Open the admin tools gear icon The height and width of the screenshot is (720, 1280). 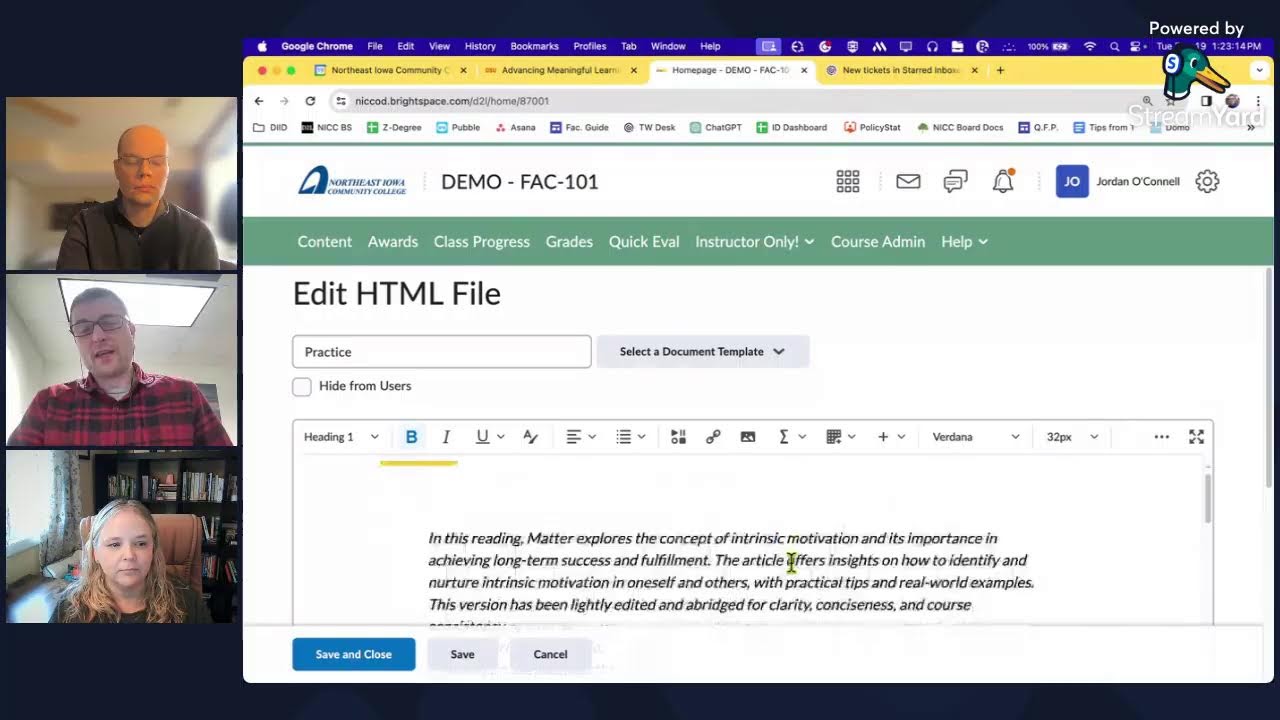pyautogui.click(x=1207, y=181)
